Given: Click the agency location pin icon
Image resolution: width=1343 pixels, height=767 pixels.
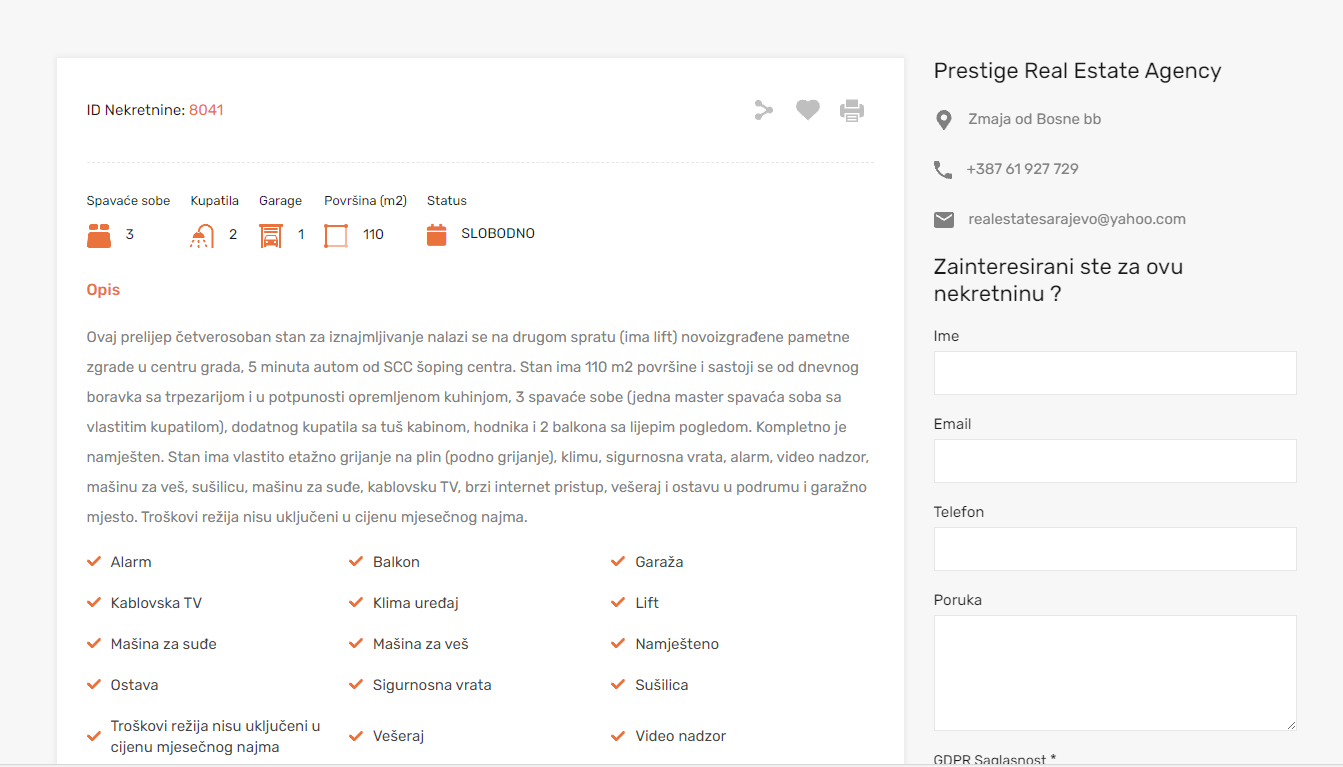Looking at the screenshot, I should (943, 120).
